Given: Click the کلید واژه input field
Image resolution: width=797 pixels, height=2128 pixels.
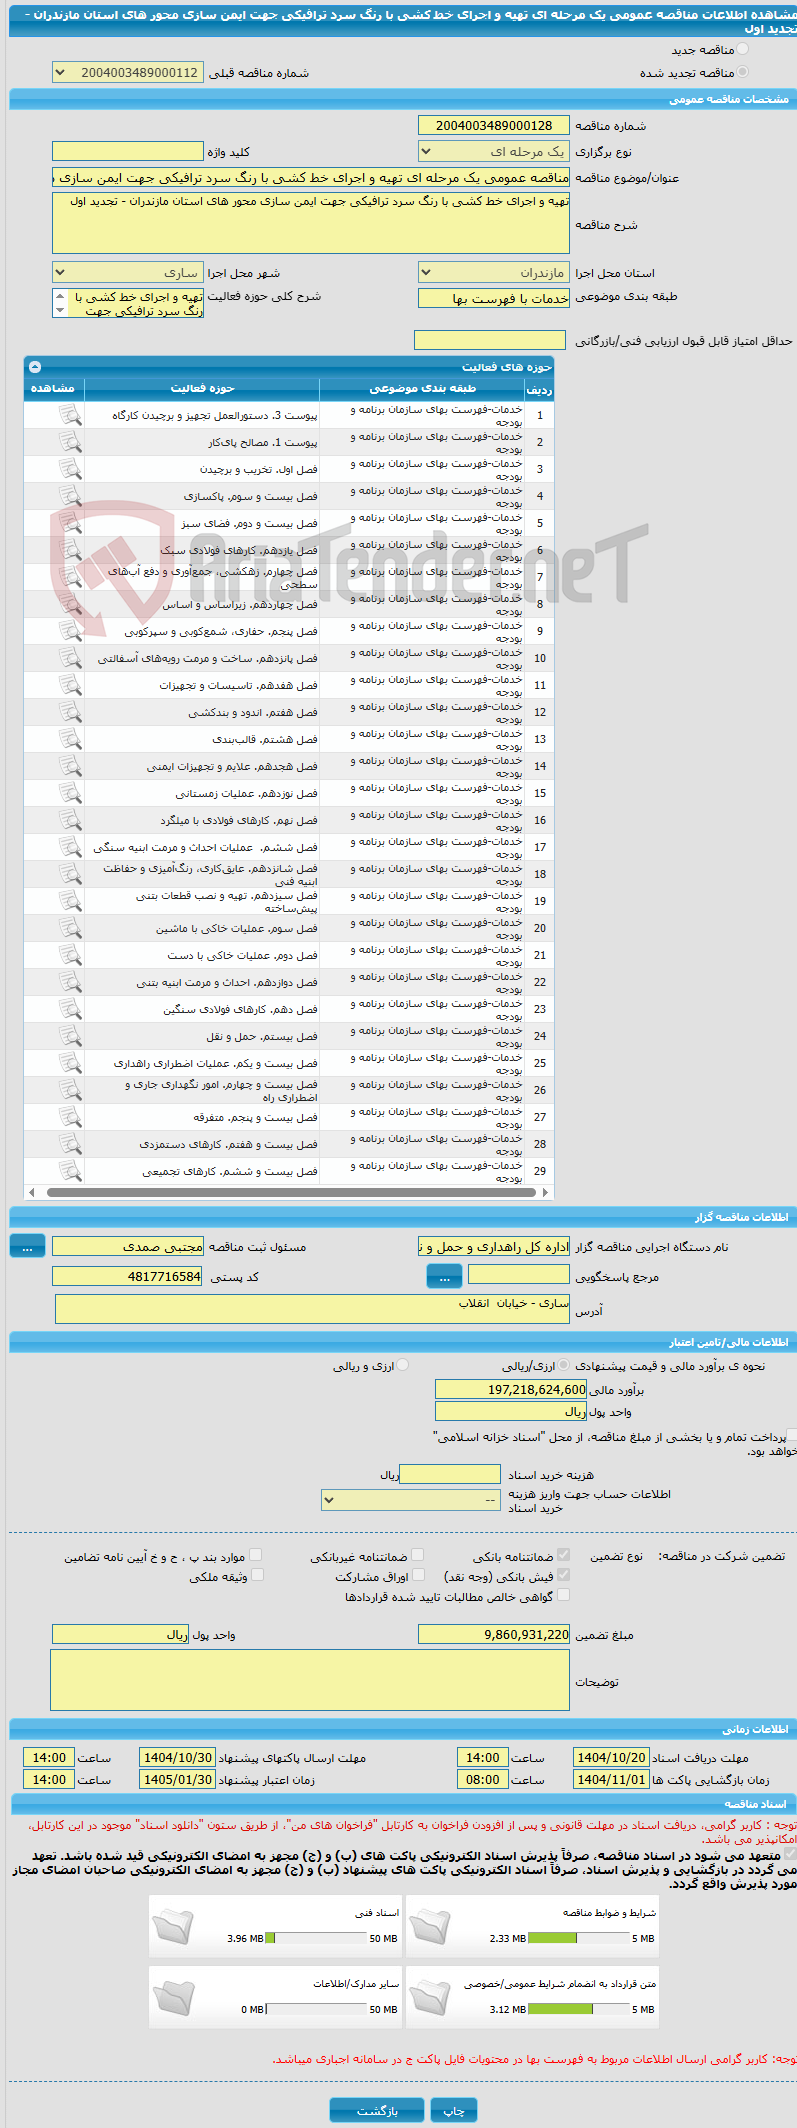Looking at the screenshot, I should (127, 152).
